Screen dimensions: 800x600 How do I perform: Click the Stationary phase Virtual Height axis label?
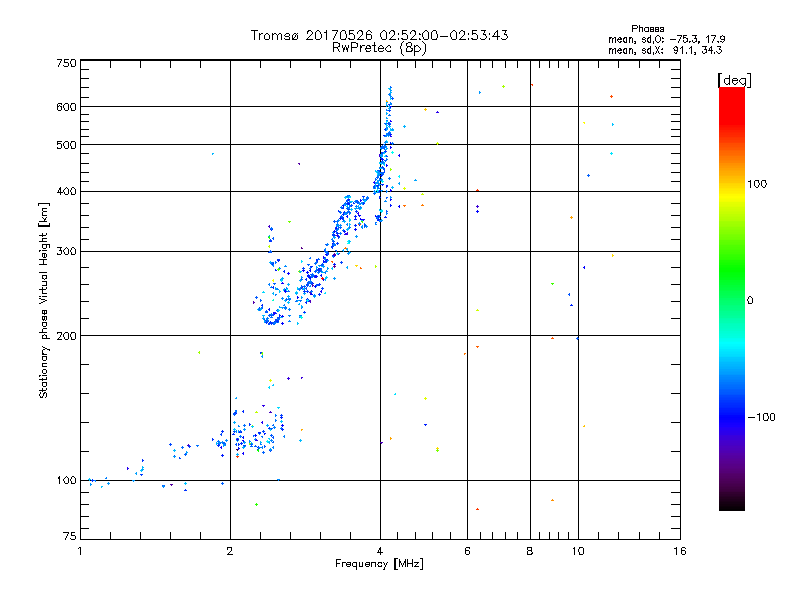tap(44, 300)
